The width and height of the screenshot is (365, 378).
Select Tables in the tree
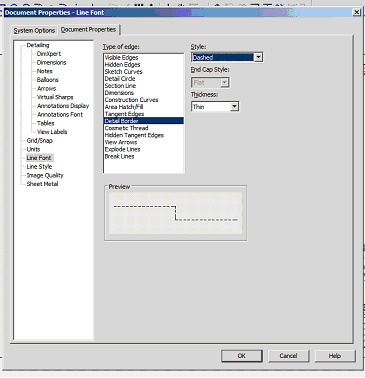[x=45, y=123]
